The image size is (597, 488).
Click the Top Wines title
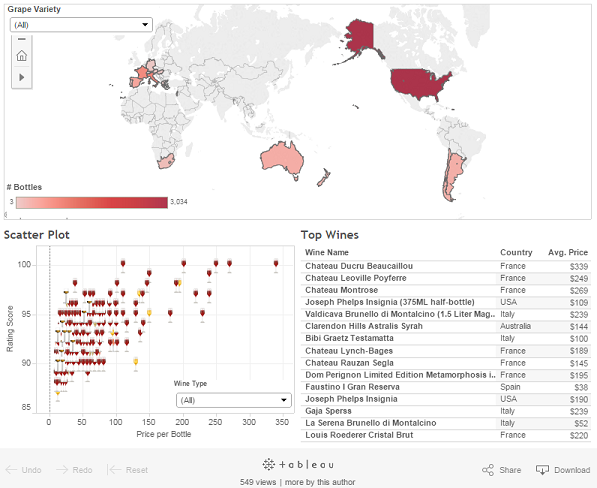[x=330, y=235]
